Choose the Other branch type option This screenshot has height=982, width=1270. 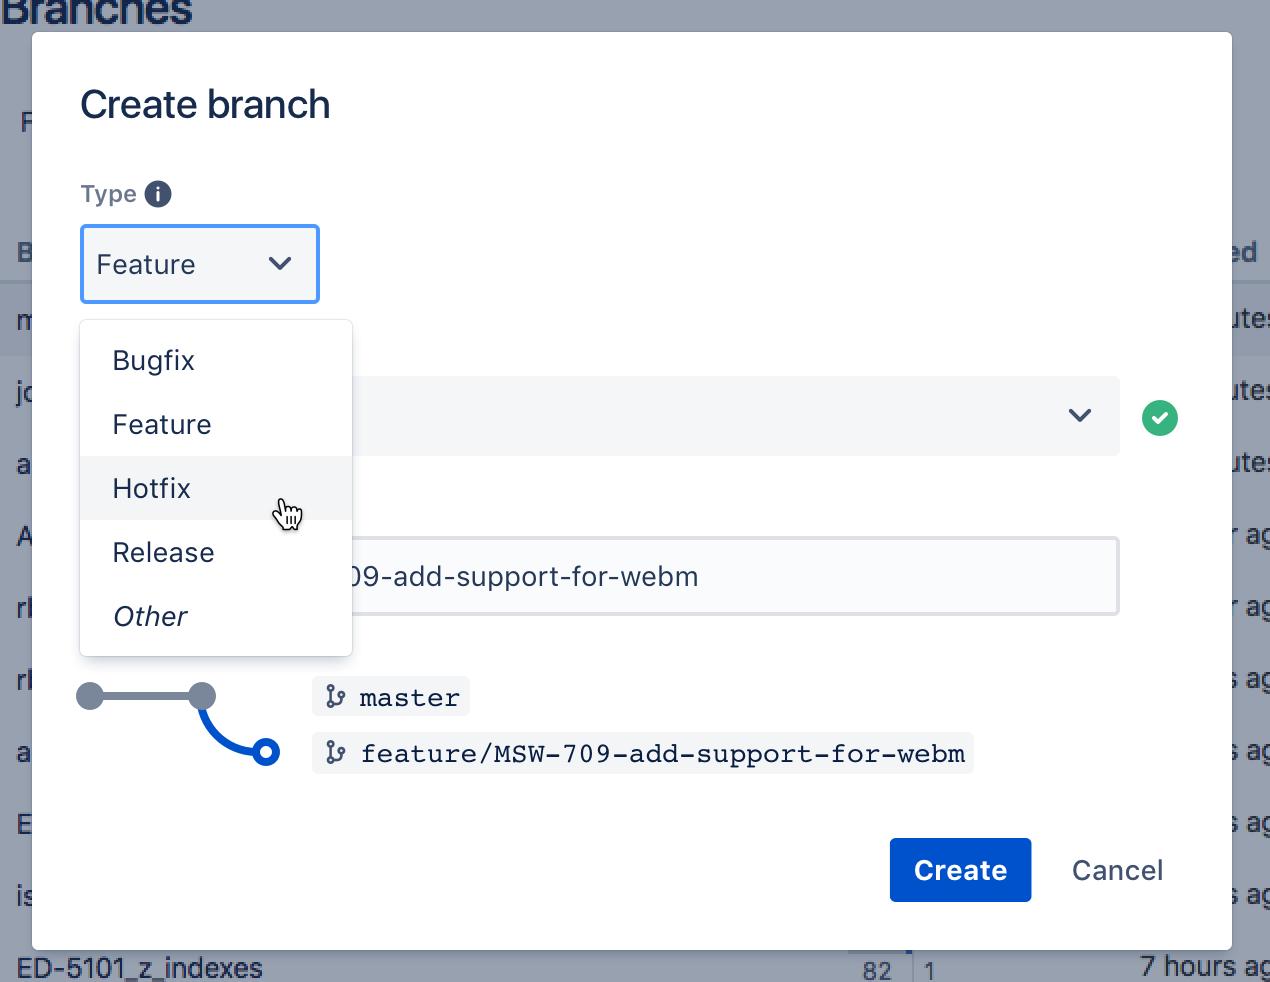tap(151, 616)
